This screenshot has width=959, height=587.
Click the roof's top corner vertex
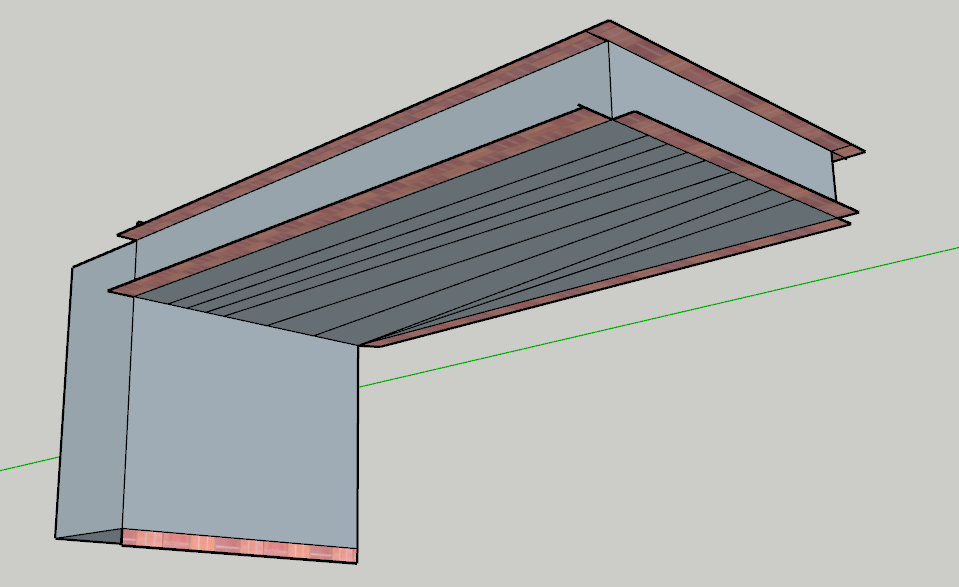tap(607, 21)
